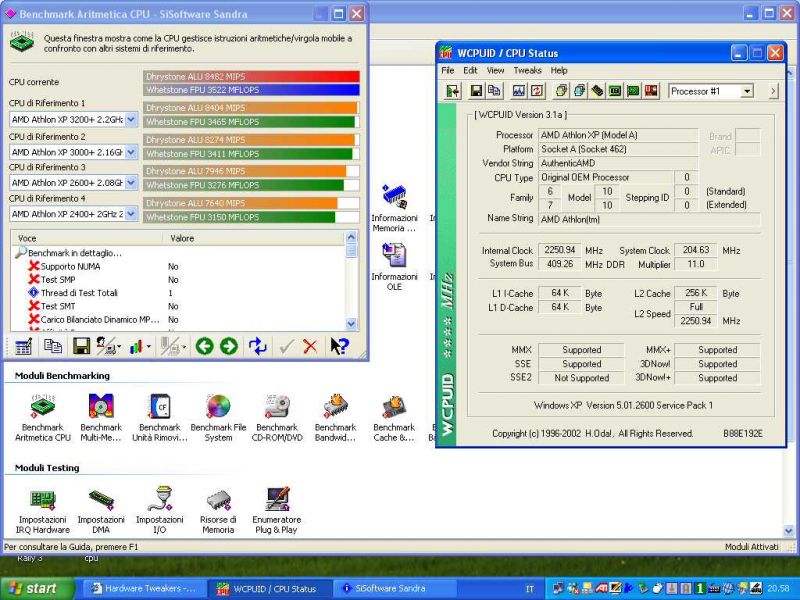Click the red board icon in WCPUID toolbar
Viewport: 800px width, 600px height.
(x=651, y=91)
